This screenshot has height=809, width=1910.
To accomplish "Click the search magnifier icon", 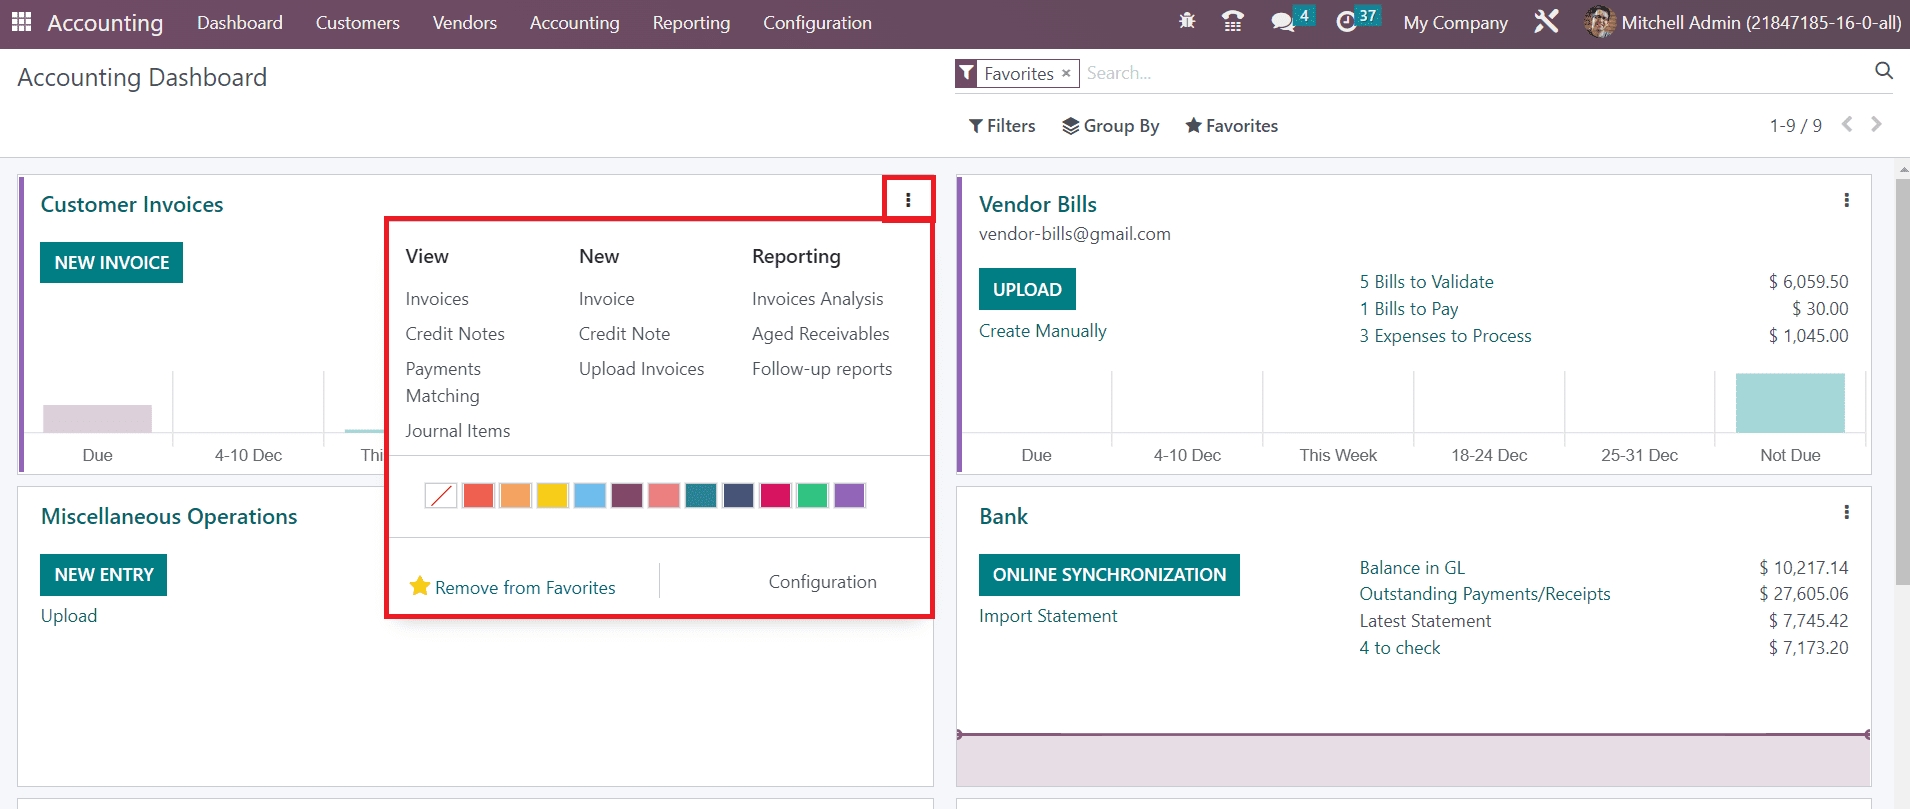I will click(x=1884, y=71).
